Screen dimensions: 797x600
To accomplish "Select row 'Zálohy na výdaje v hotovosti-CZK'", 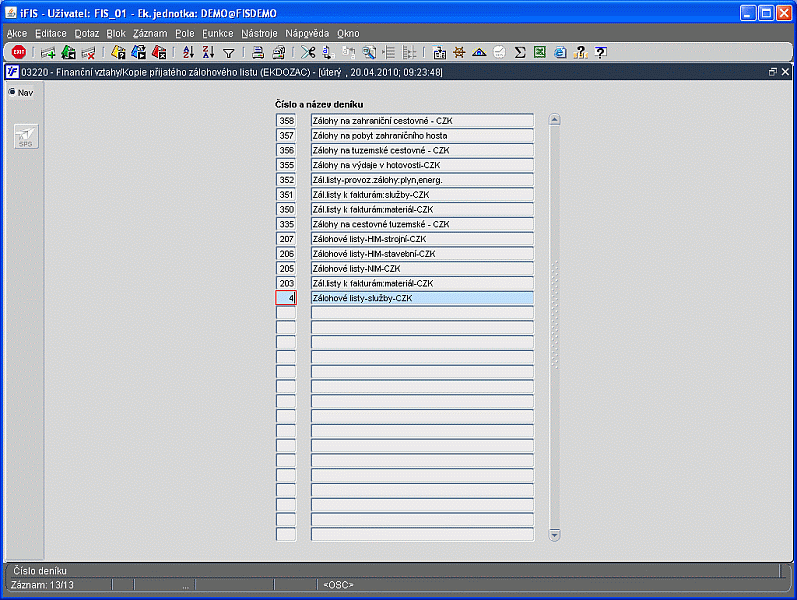I will tap(422, 165).
